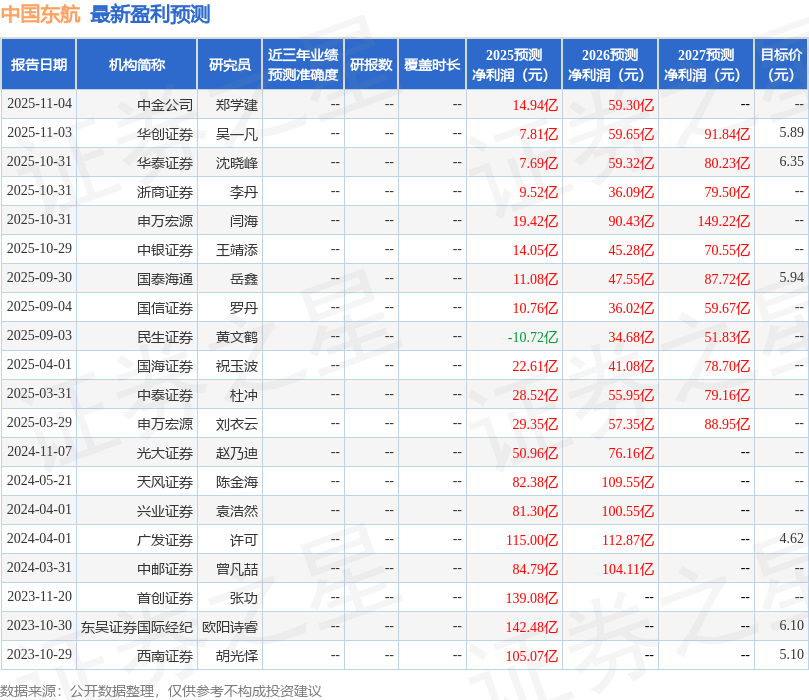Click institution name 民生证券
The height and width of the screenshot is (700, 809).
tap(165, 337)
